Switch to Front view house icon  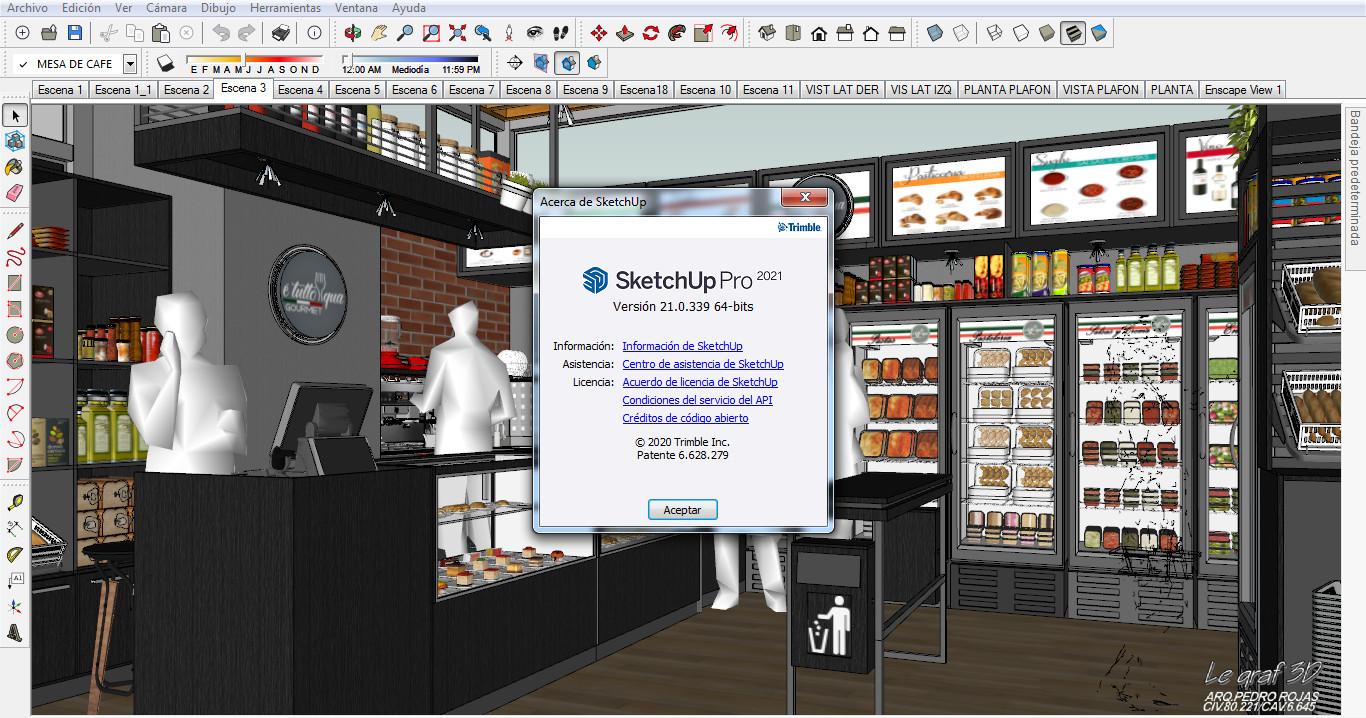819,33
